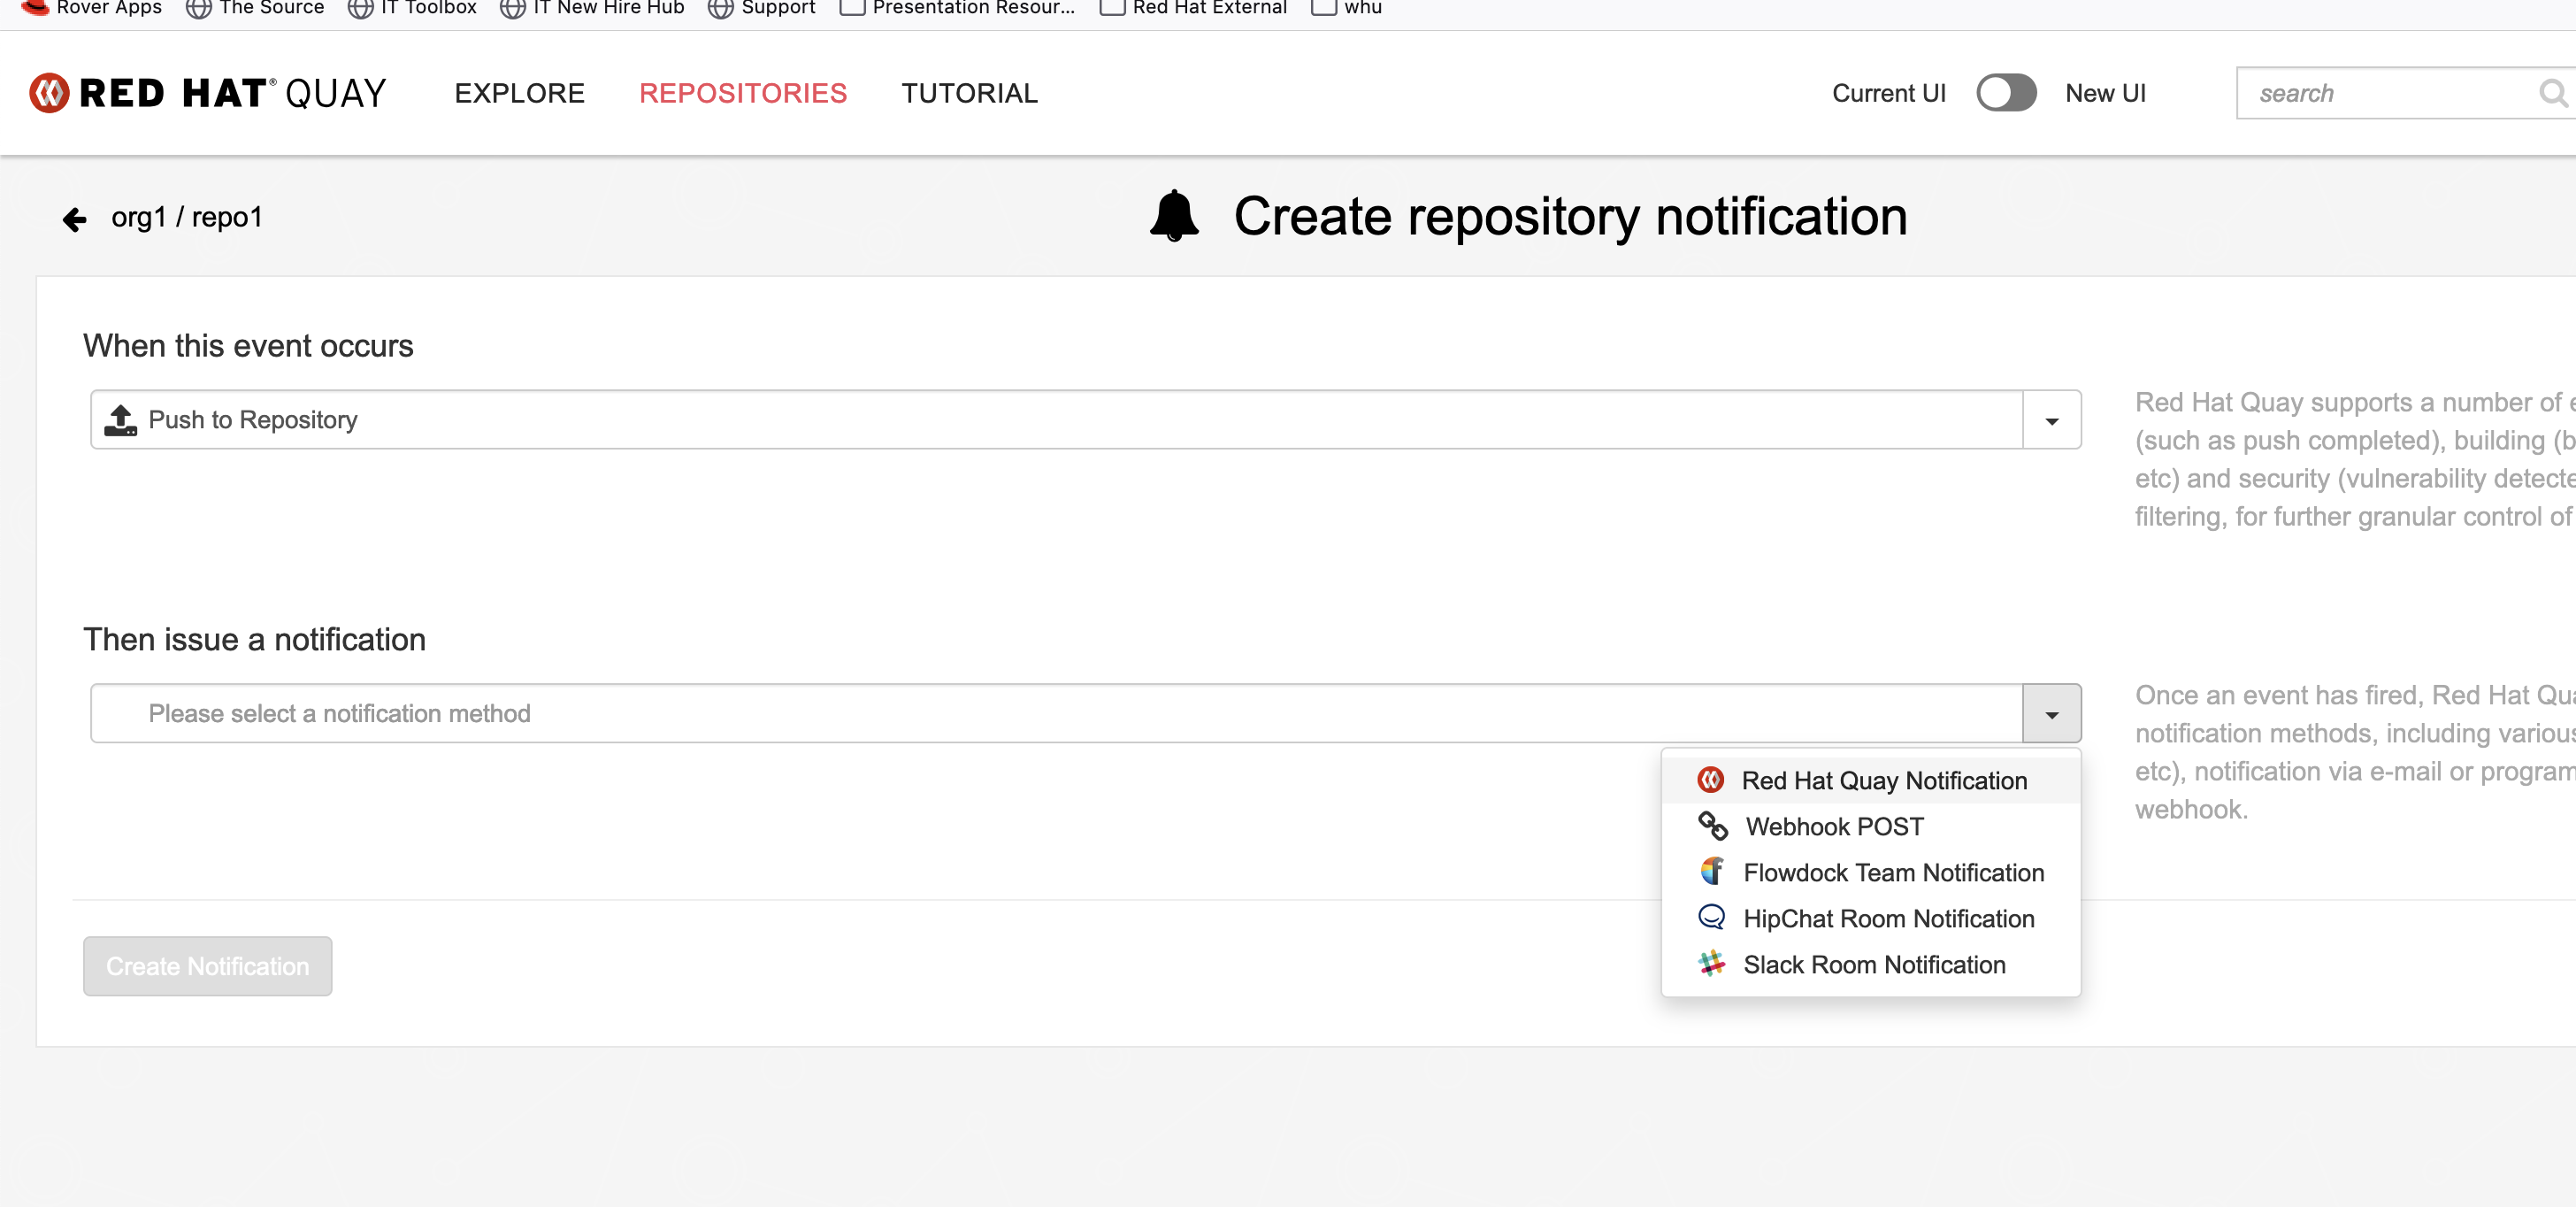Choose HipChat Room Notification option
2576x1207 pixels.
[x=1888, y=918]
